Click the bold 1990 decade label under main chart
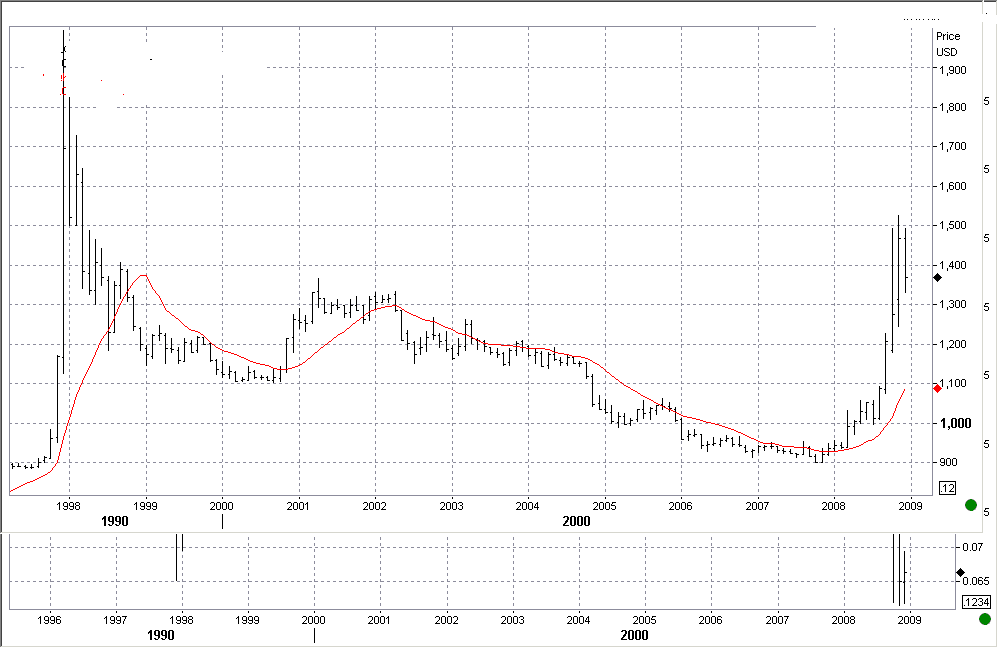This screenshot has height=648, width=998. pos(115,522)
